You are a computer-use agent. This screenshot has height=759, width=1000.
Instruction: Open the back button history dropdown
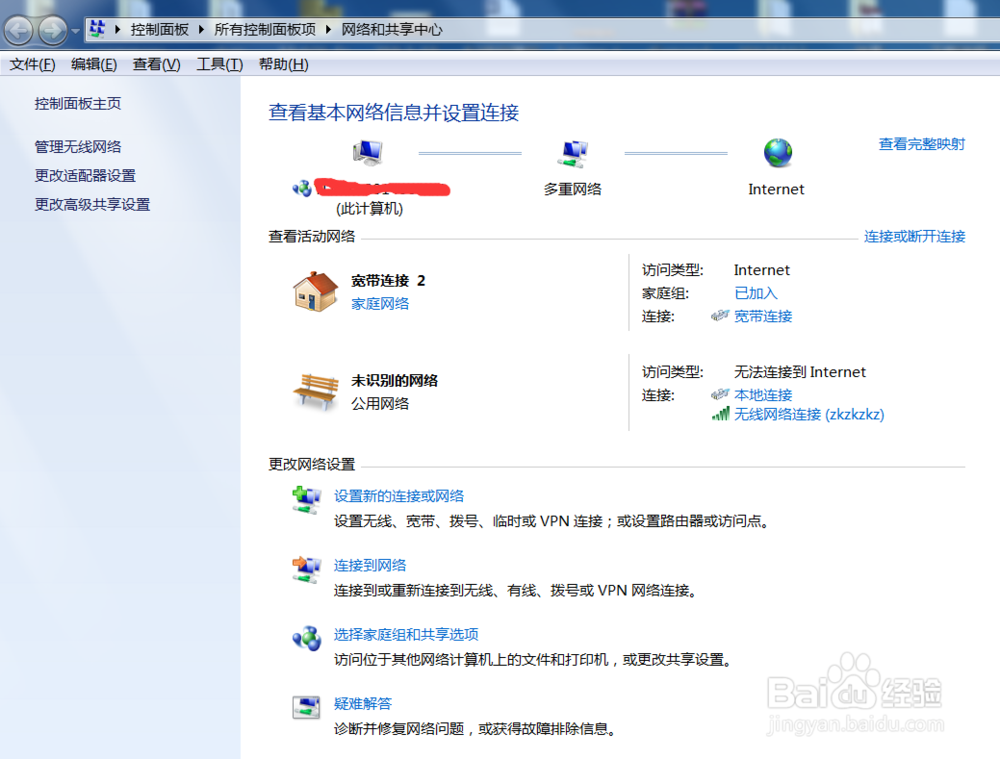coord(73,29)
